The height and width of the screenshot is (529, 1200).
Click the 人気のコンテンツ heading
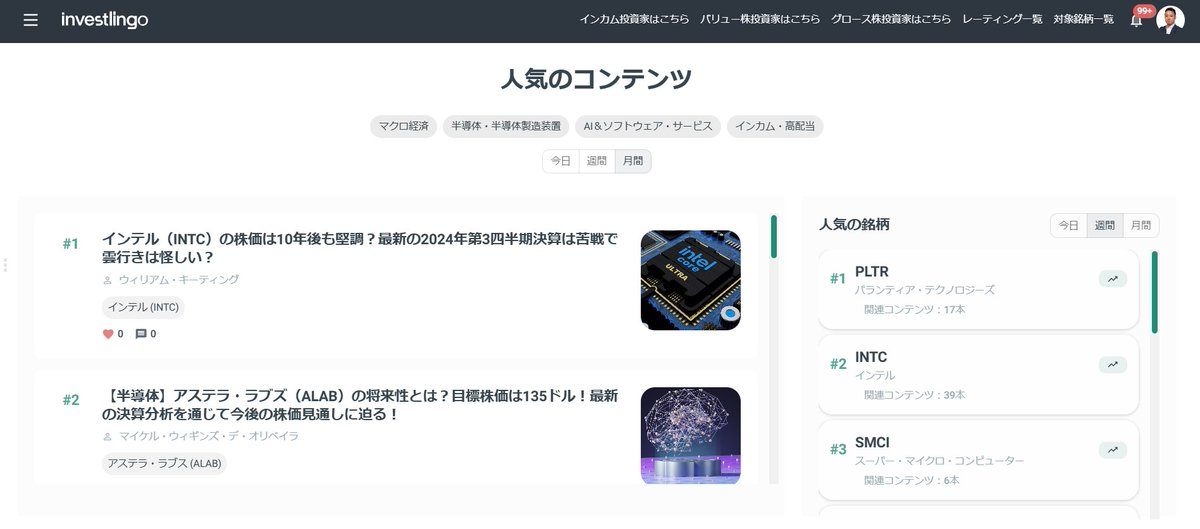click(x=596, y=79)
